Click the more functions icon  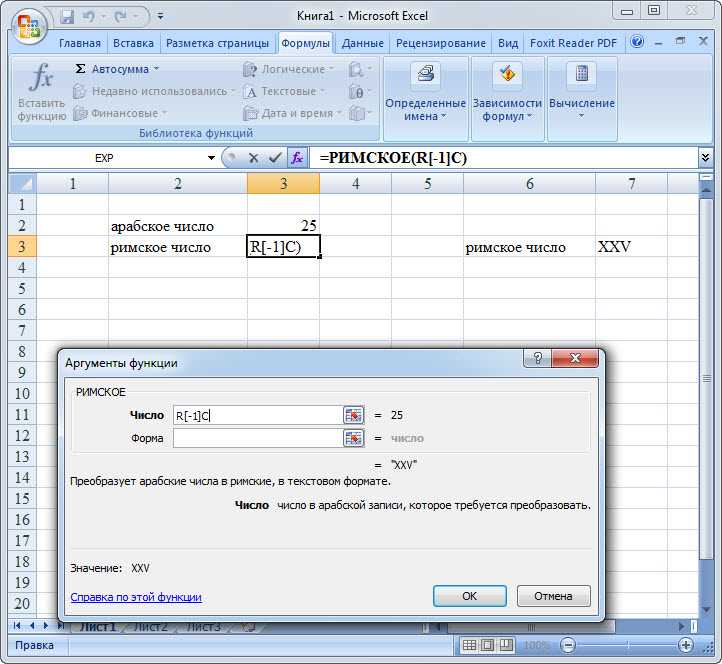(x=359, y=113)
